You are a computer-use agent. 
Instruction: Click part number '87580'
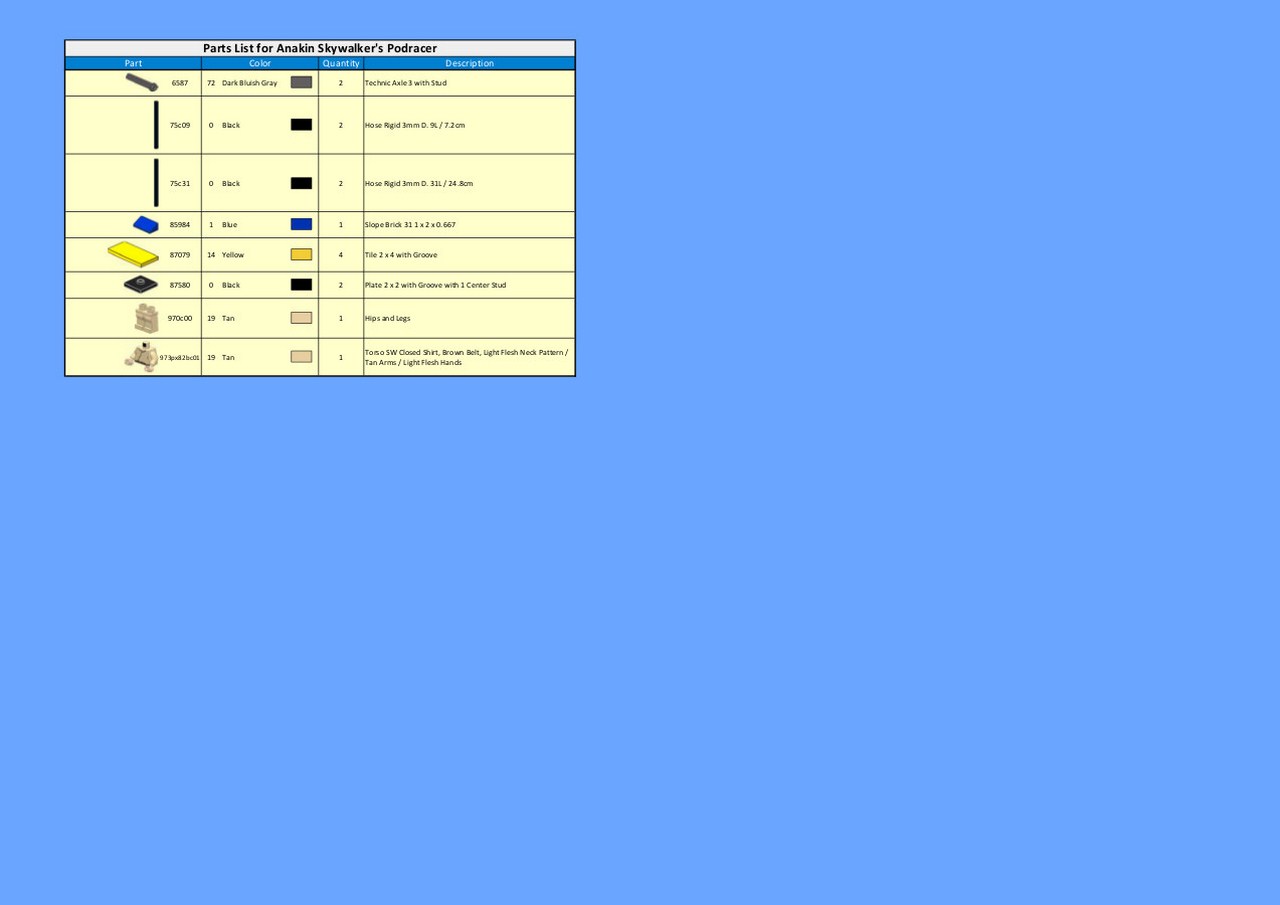point(180,285)
